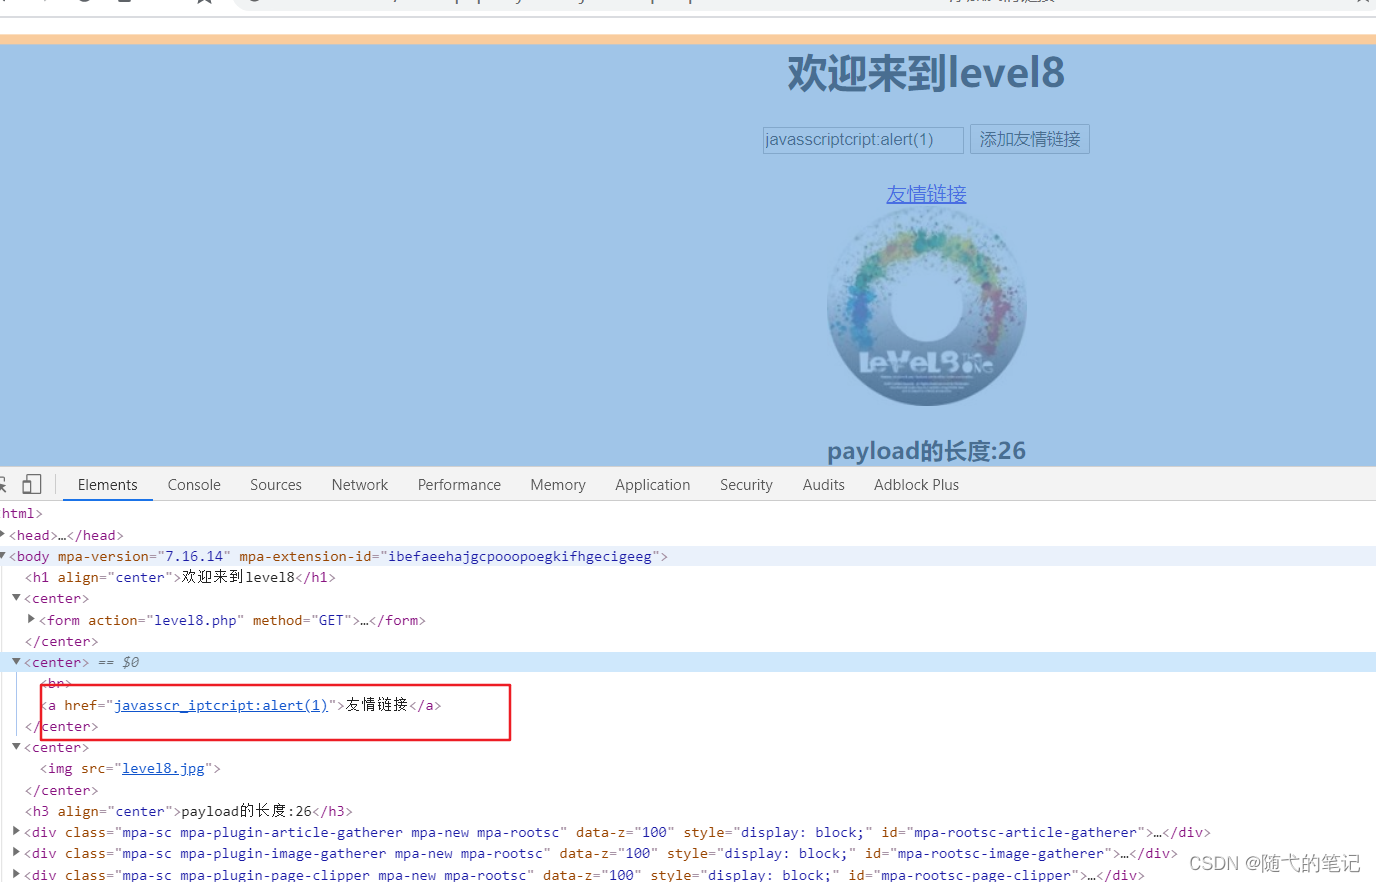The height and width of the screenshot is (882, 1376).
Task: Collapse the highlighted center element
Action: (16, 661)
